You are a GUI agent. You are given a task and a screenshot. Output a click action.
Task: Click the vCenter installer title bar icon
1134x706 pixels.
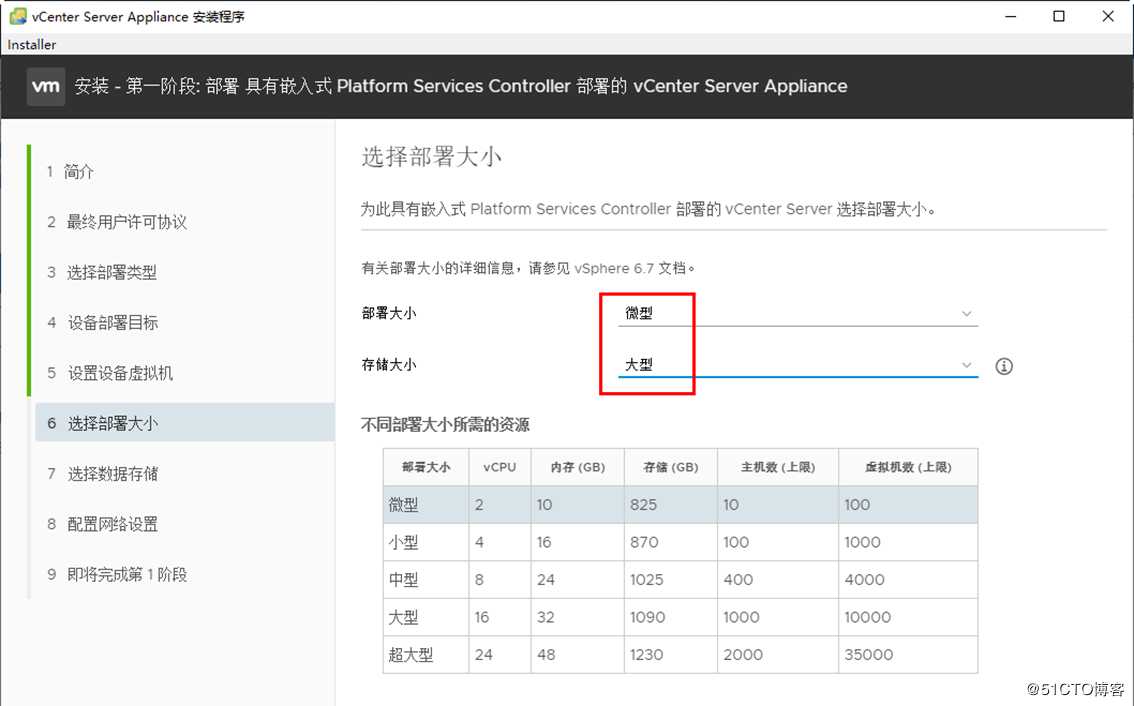pyautogui.click(x=17, y=16)
